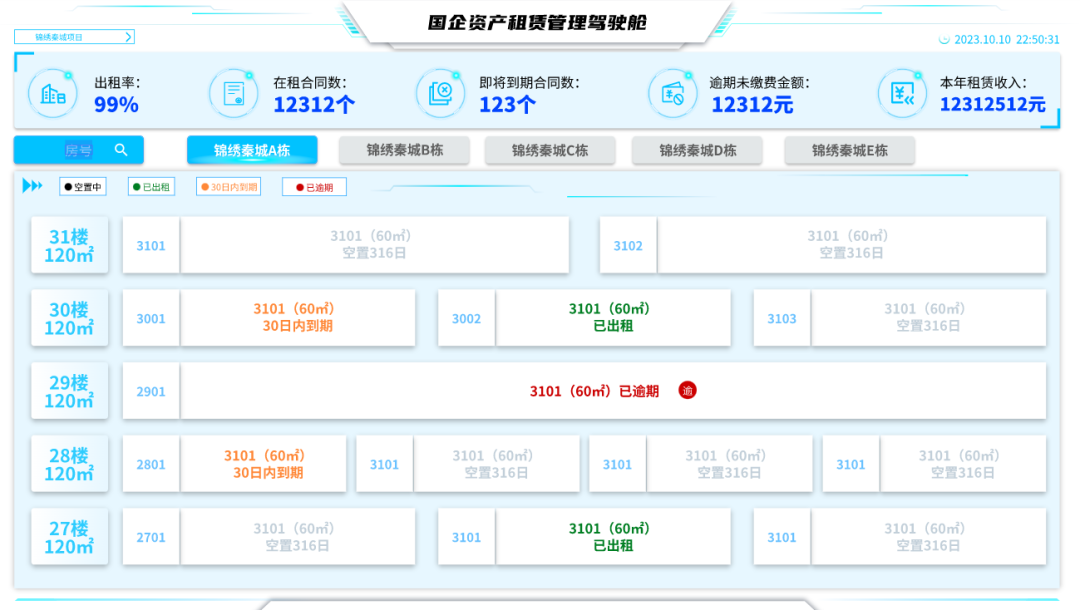The image size is (1080, 610).
Task: Toggle the 空置中 status filter
Action: pos(83,186)
